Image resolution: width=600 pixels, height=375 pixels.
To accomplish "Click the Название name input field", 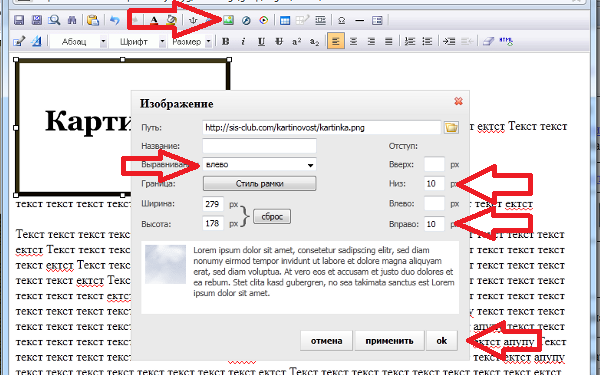I will (259, 146).
